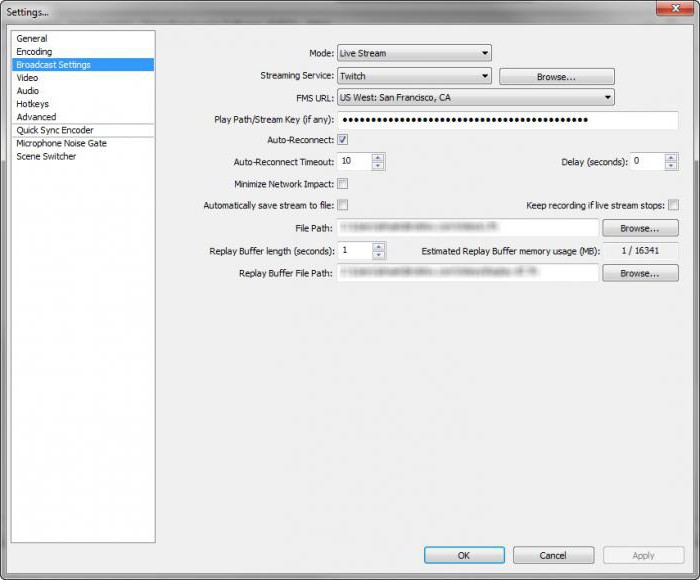Go to Hotkeys settings section
The width and height of the screenshot is (700, 580).
click(x=32, y=104)
